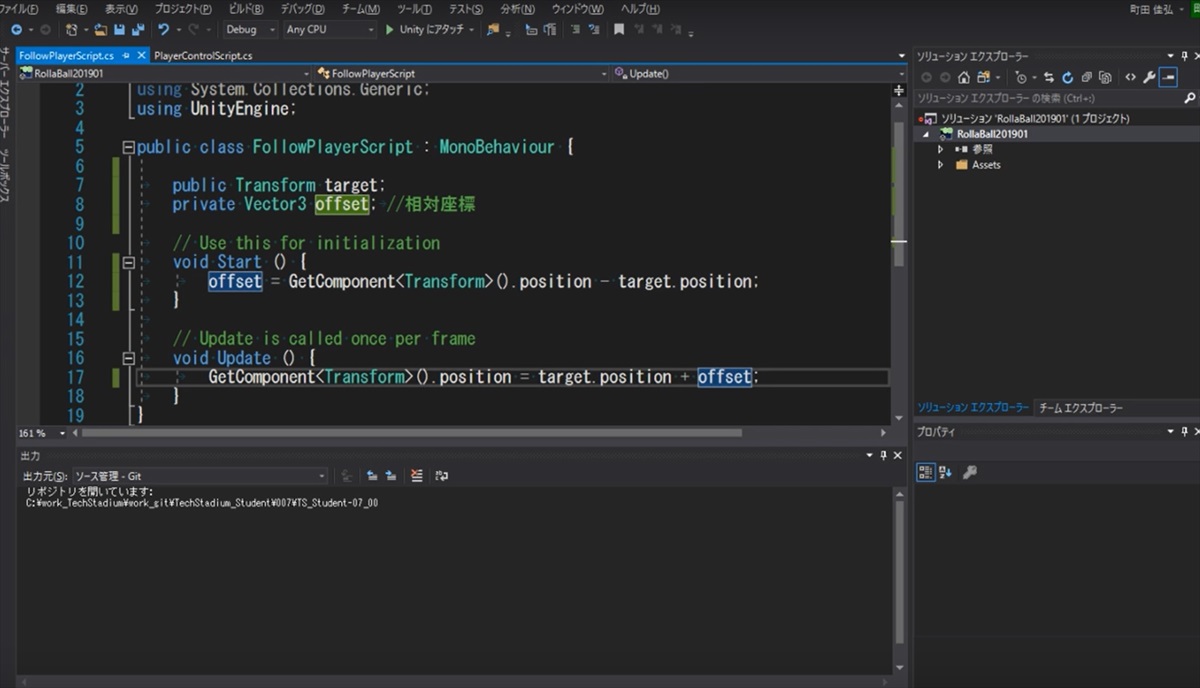
Task: Toggle Preview Selected Items in Solution Explorer
Action: (1168, 77)
